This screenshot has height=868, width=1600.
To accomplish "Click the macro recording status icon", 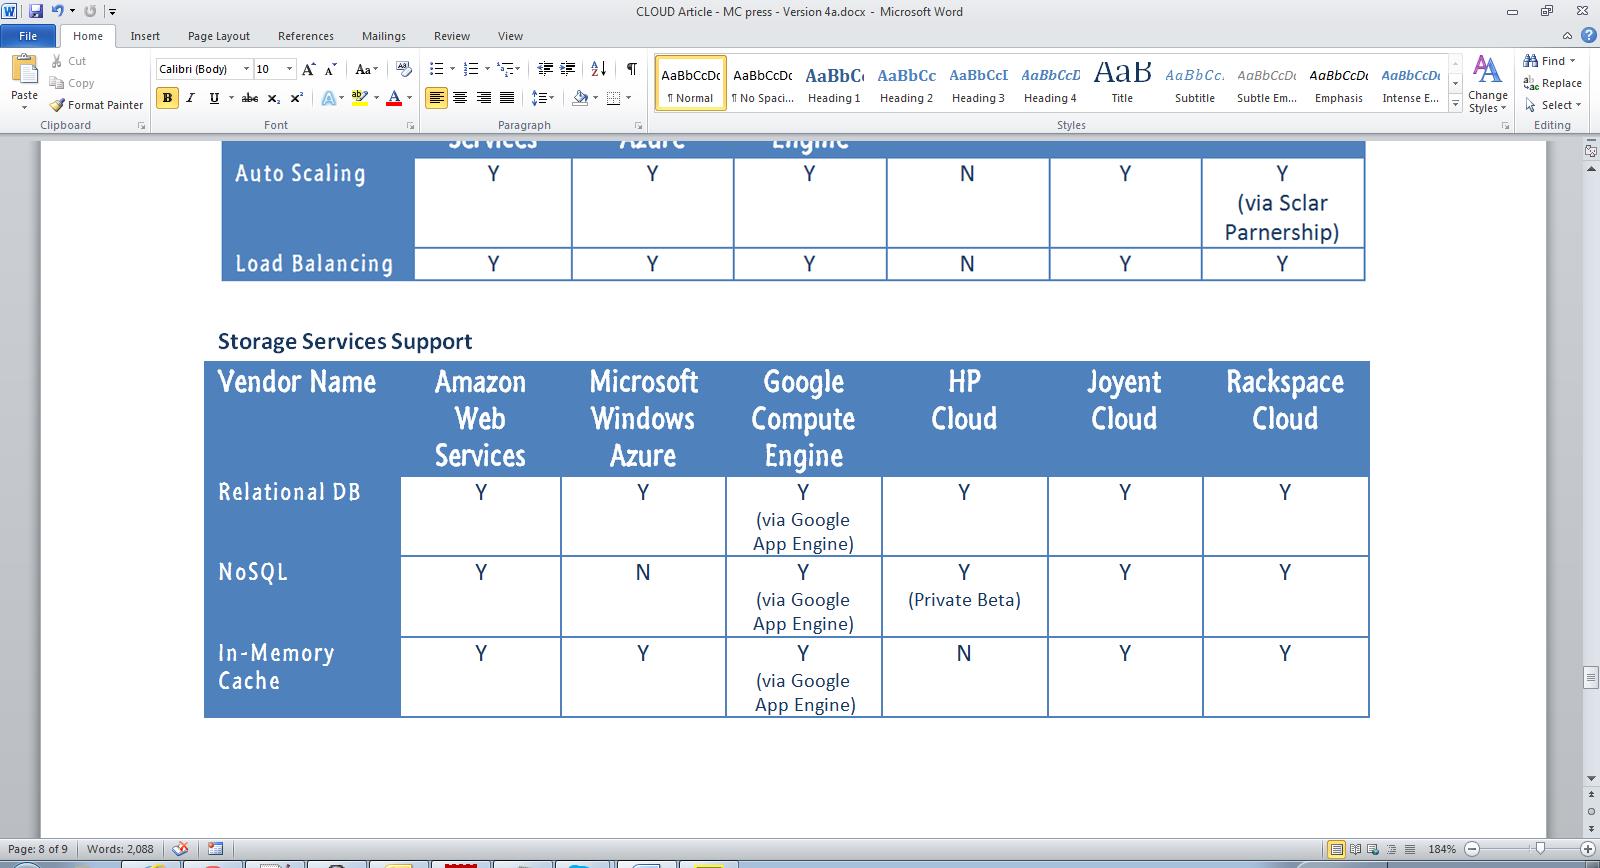I will pos(216,849).
